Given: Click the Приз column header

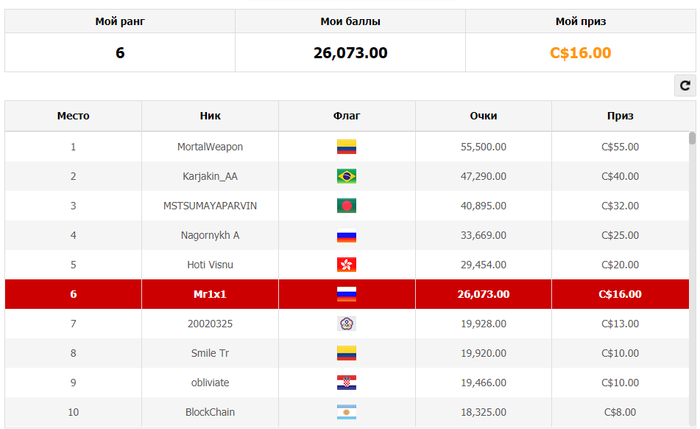Looking at the screenshot, I should pyautogui.click(x=620, y=116).
